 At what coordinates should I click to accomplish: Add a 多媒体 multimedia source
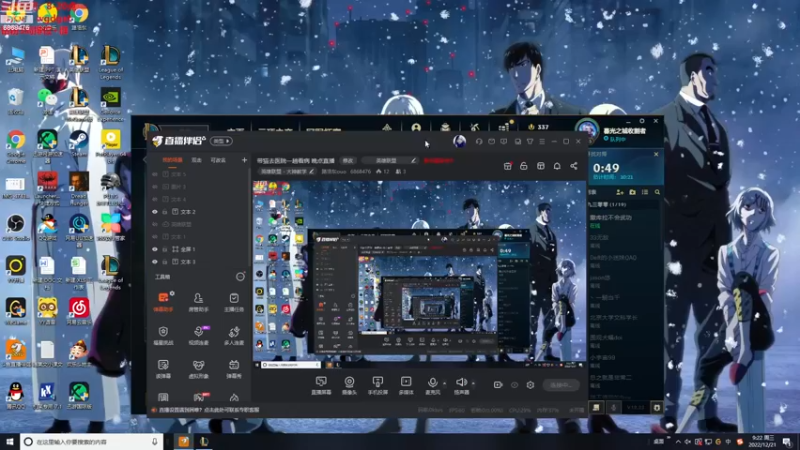tap(406, 385)
